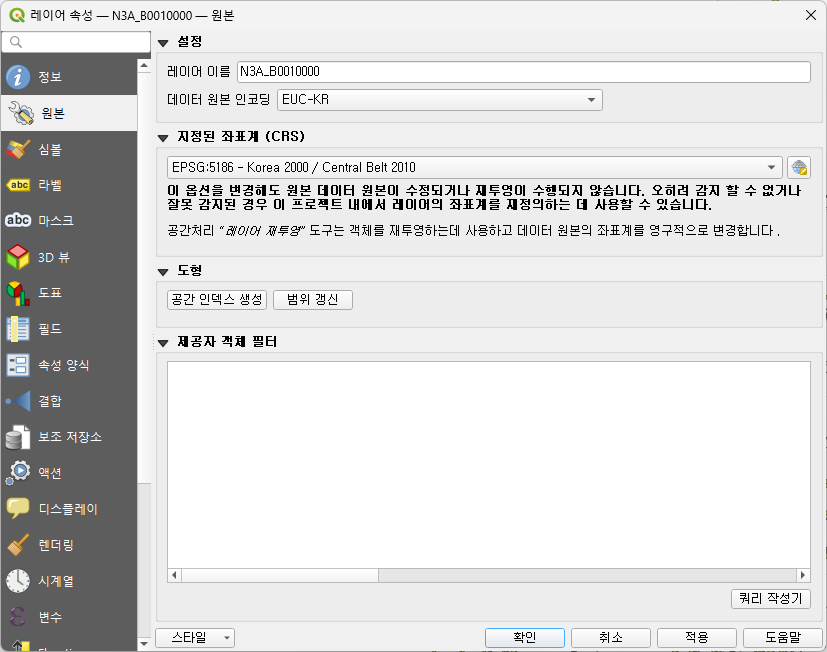Click the sidebar search field
This screenshot has width=827, height=652.
pos(76,42)
